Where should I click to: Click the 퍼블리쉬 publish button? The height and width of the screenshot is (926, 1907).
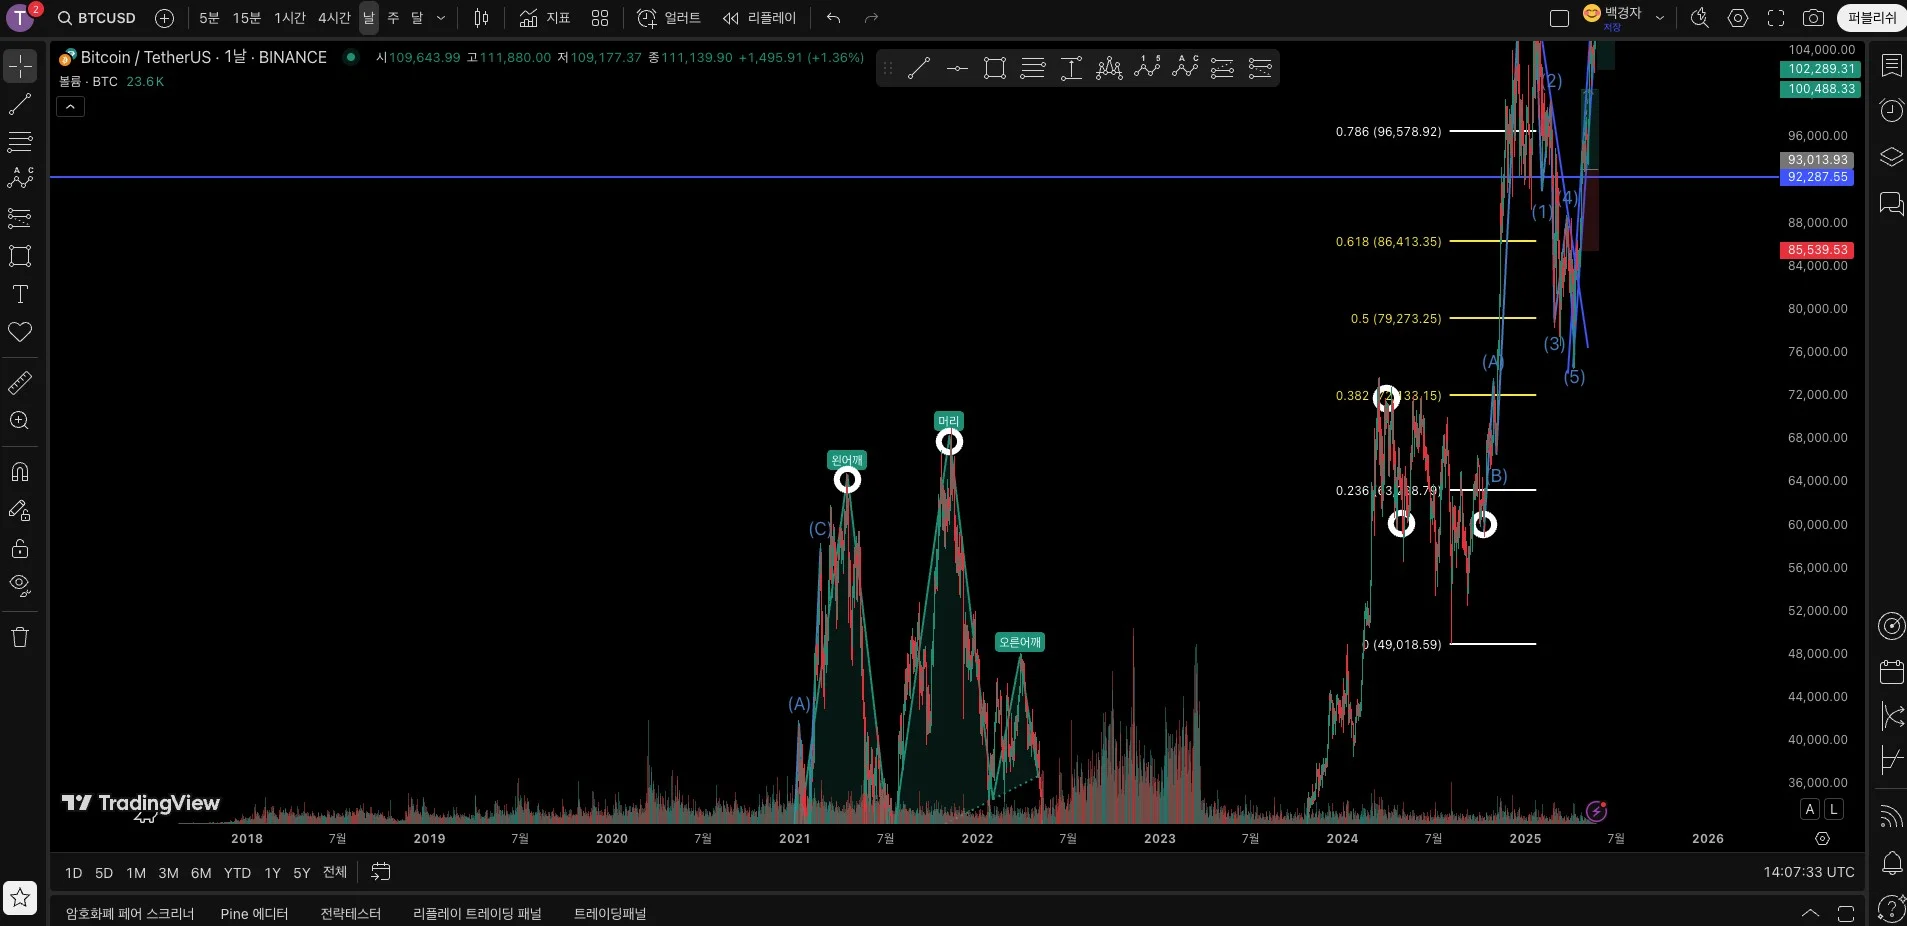pyautogui.click(x=1871, y=18)
